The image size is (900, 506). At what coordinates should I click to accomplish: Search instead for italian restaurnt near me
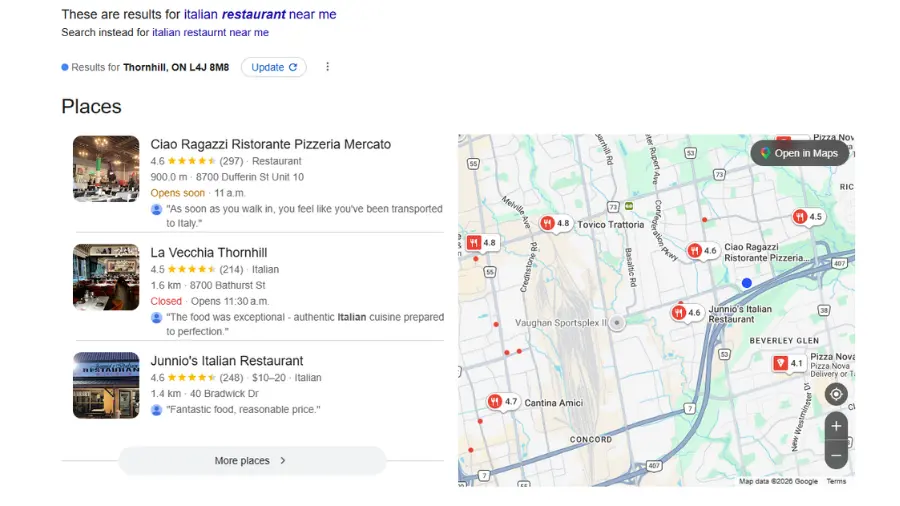210,32
